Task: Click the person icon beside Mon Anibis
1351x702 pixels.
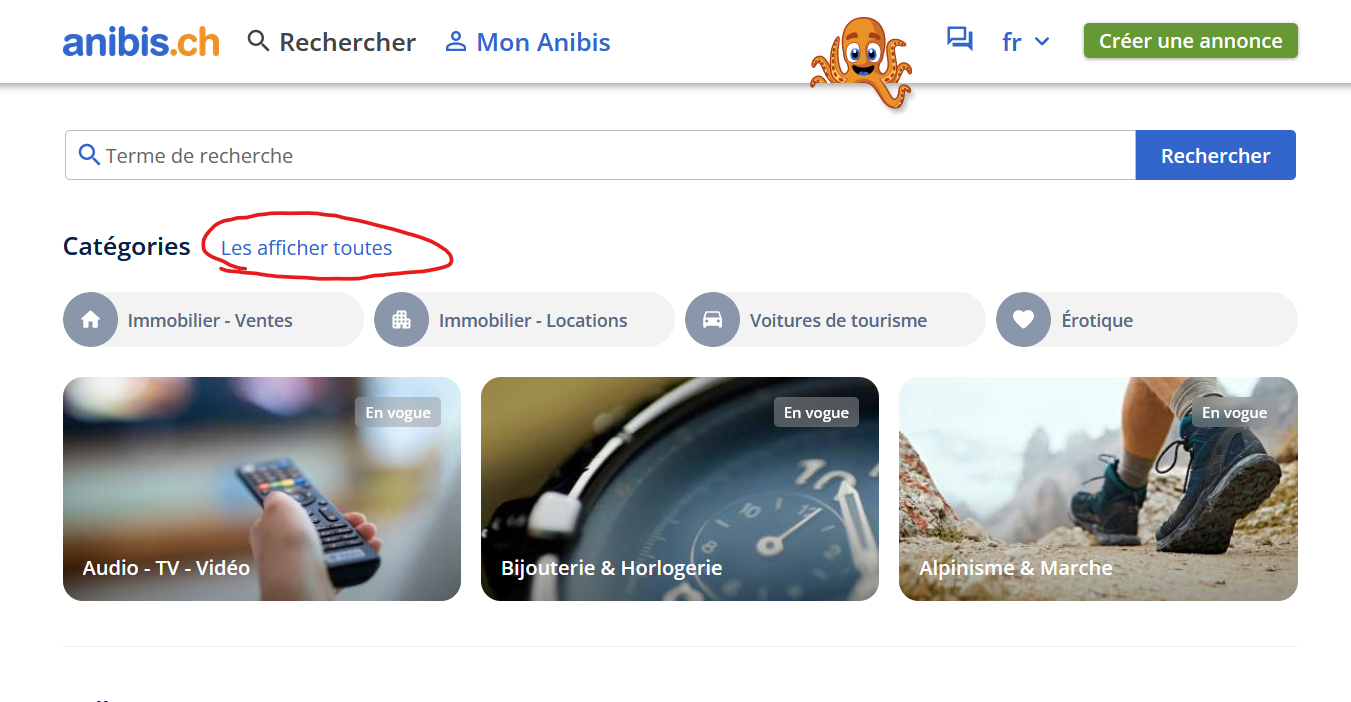Action: click(x=456, y=41)
